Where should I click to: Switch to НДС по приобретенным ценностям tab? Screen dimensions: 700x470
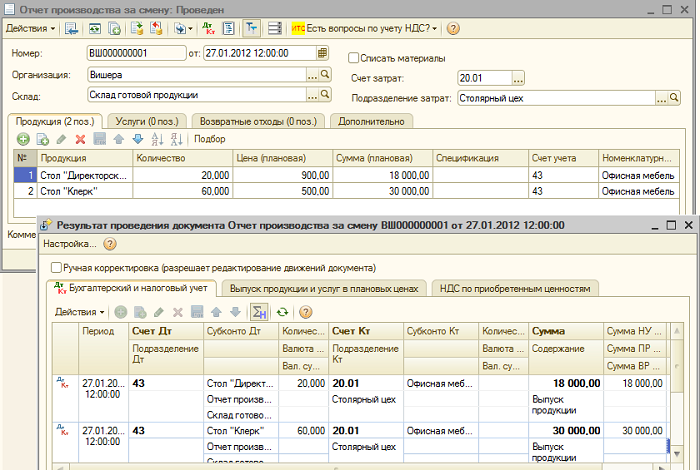point(515,289)
